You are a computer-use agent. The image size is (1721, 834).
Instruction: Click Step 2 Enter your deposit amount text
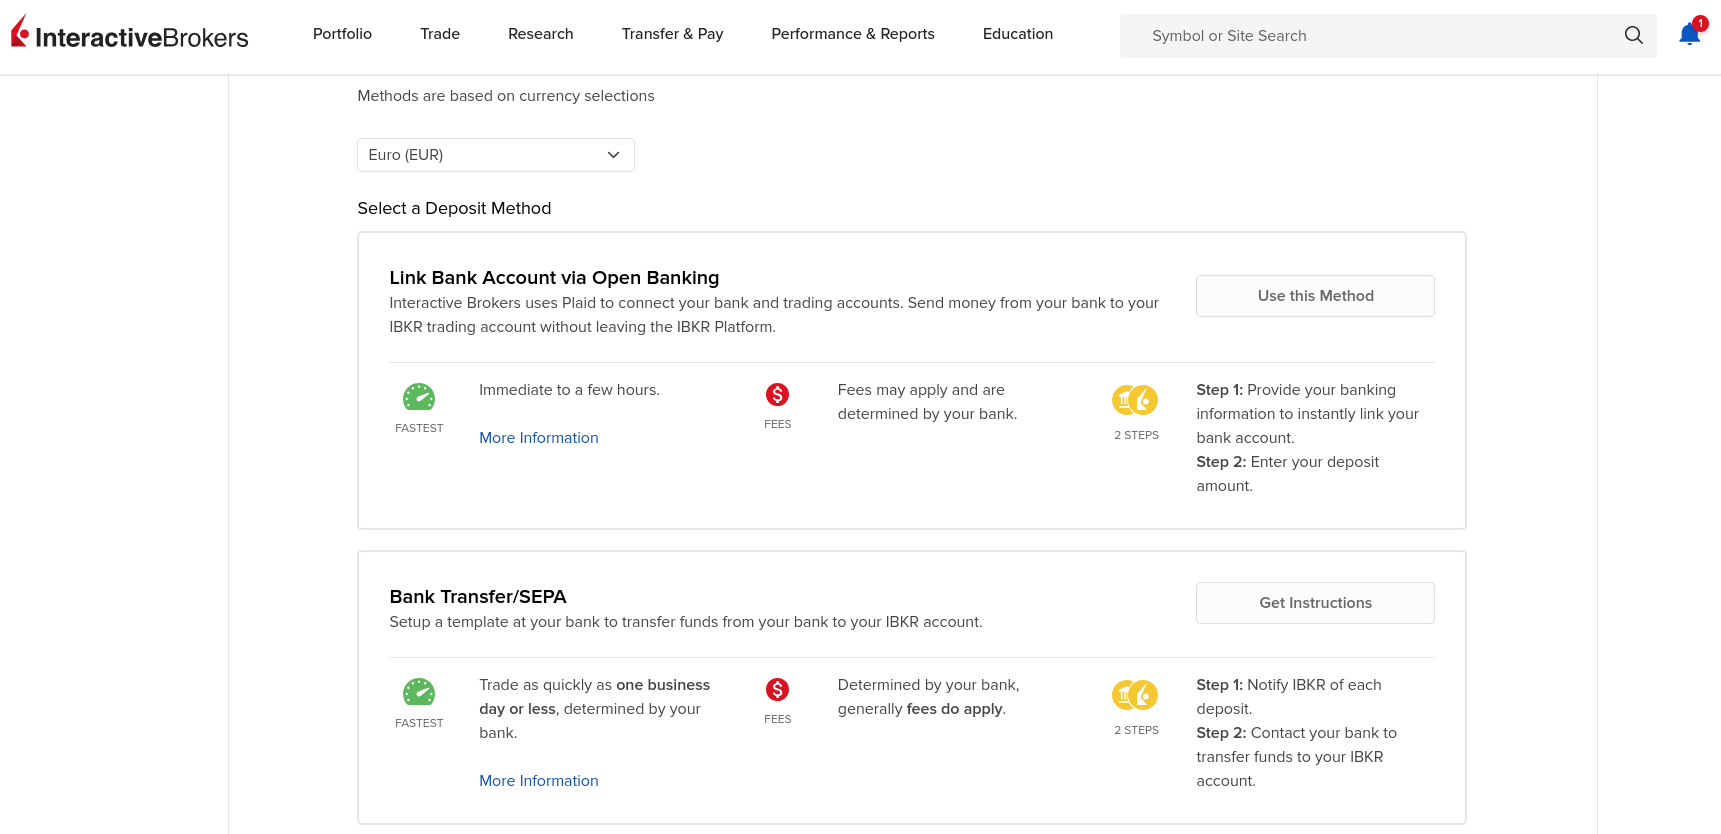(x=1287, y=474)
